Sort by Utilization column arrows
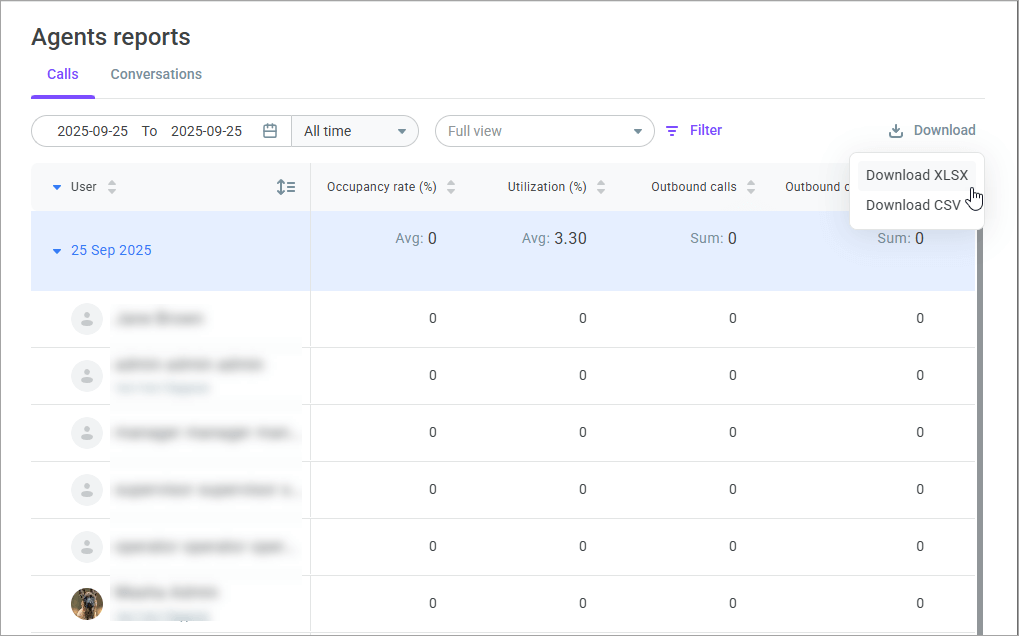1019x636 pixels. [601, 187]
